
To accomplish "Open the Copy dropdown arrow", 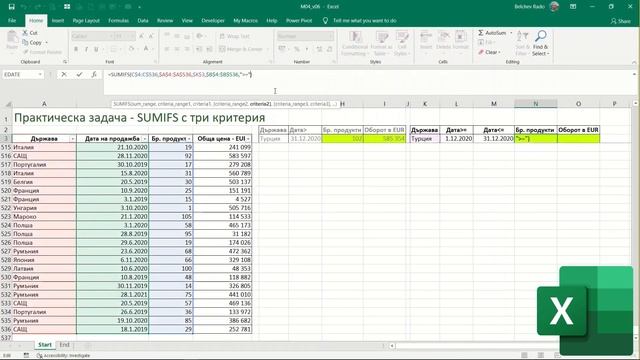I will click(47, 42).
